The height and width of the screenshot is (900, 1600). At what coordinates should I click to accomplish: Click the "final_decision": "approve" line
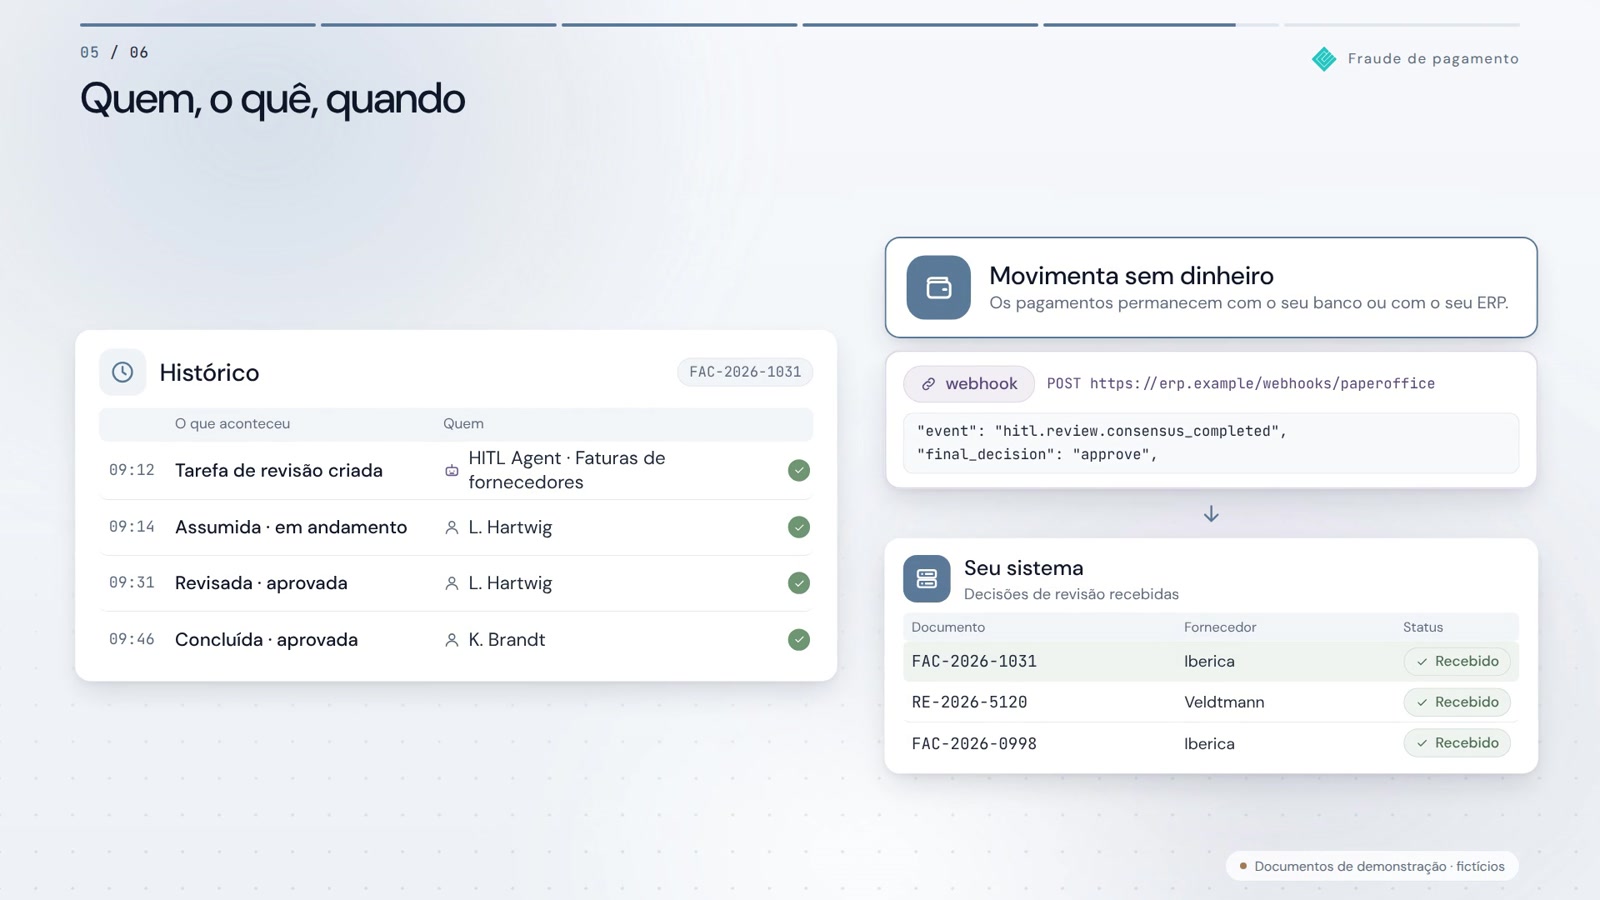point(1037,455)
